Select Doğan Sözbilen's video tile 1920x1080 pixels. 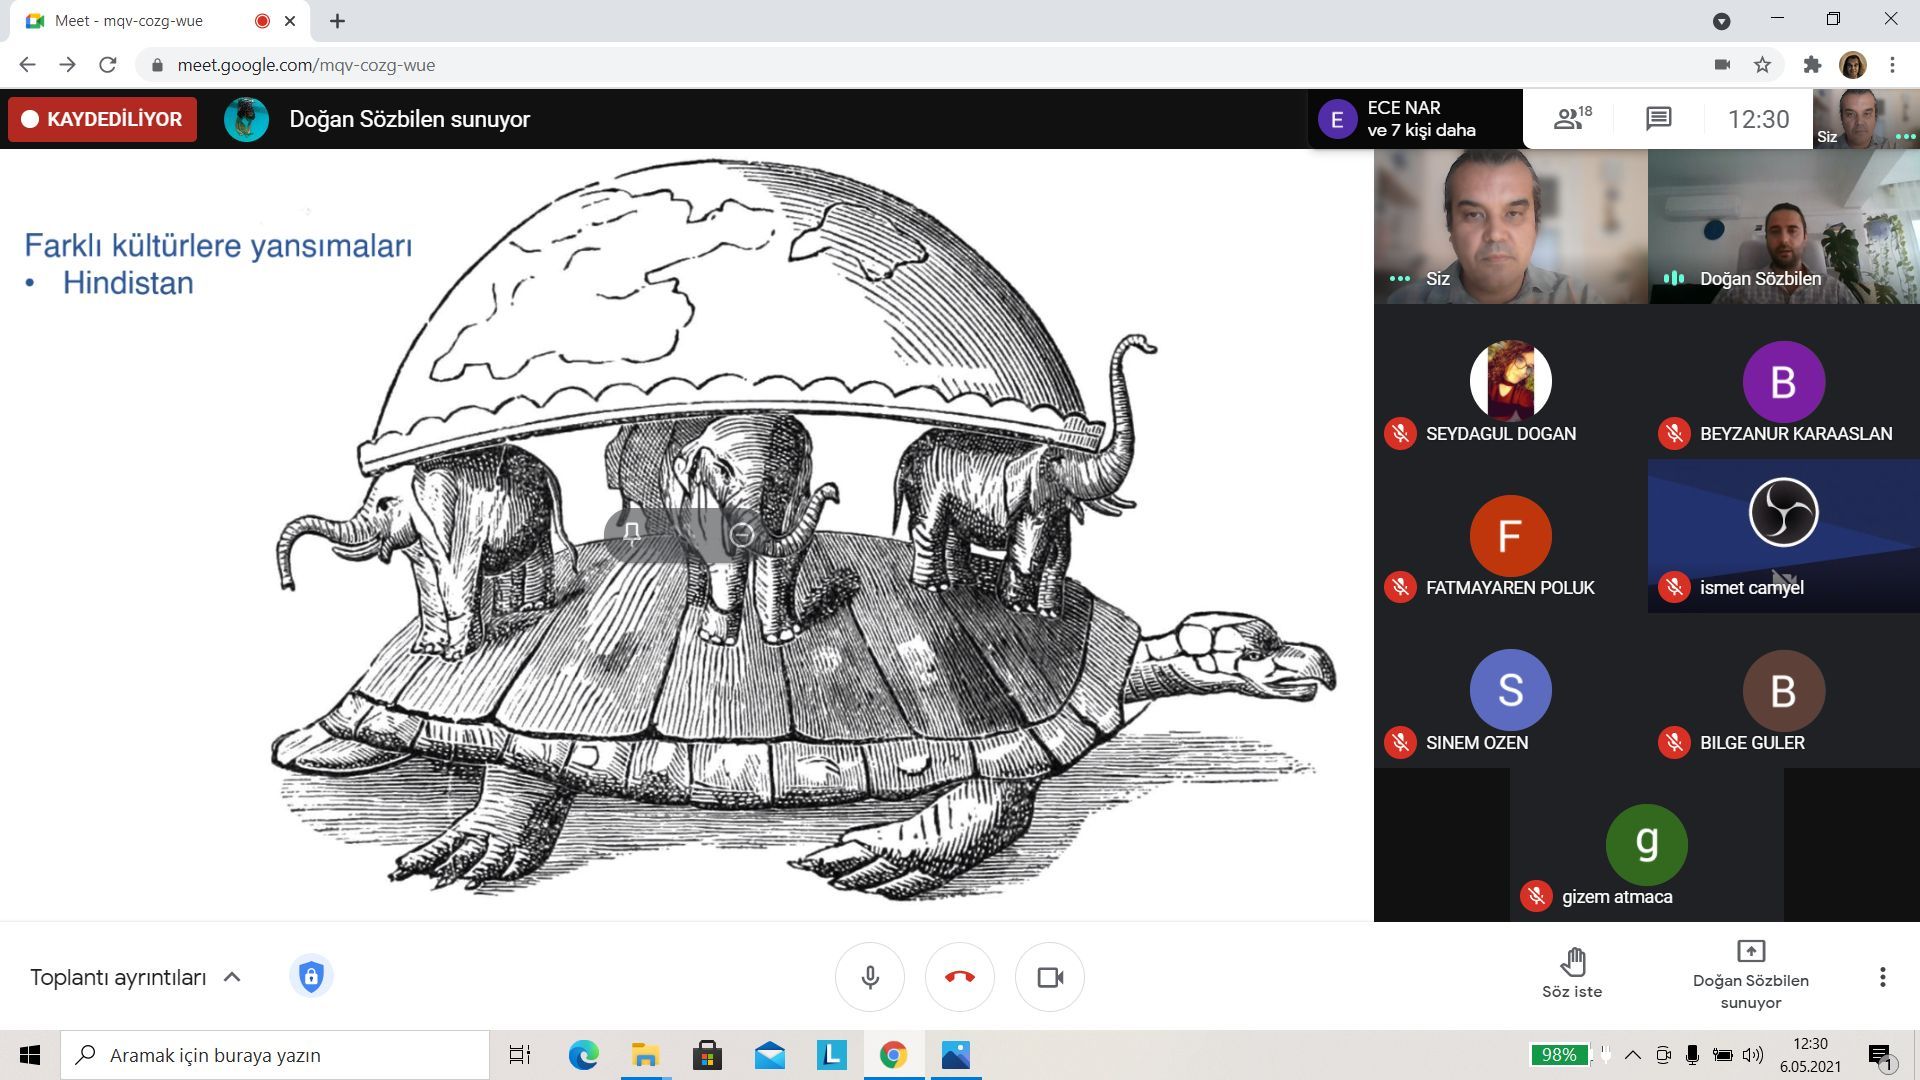1783,227
